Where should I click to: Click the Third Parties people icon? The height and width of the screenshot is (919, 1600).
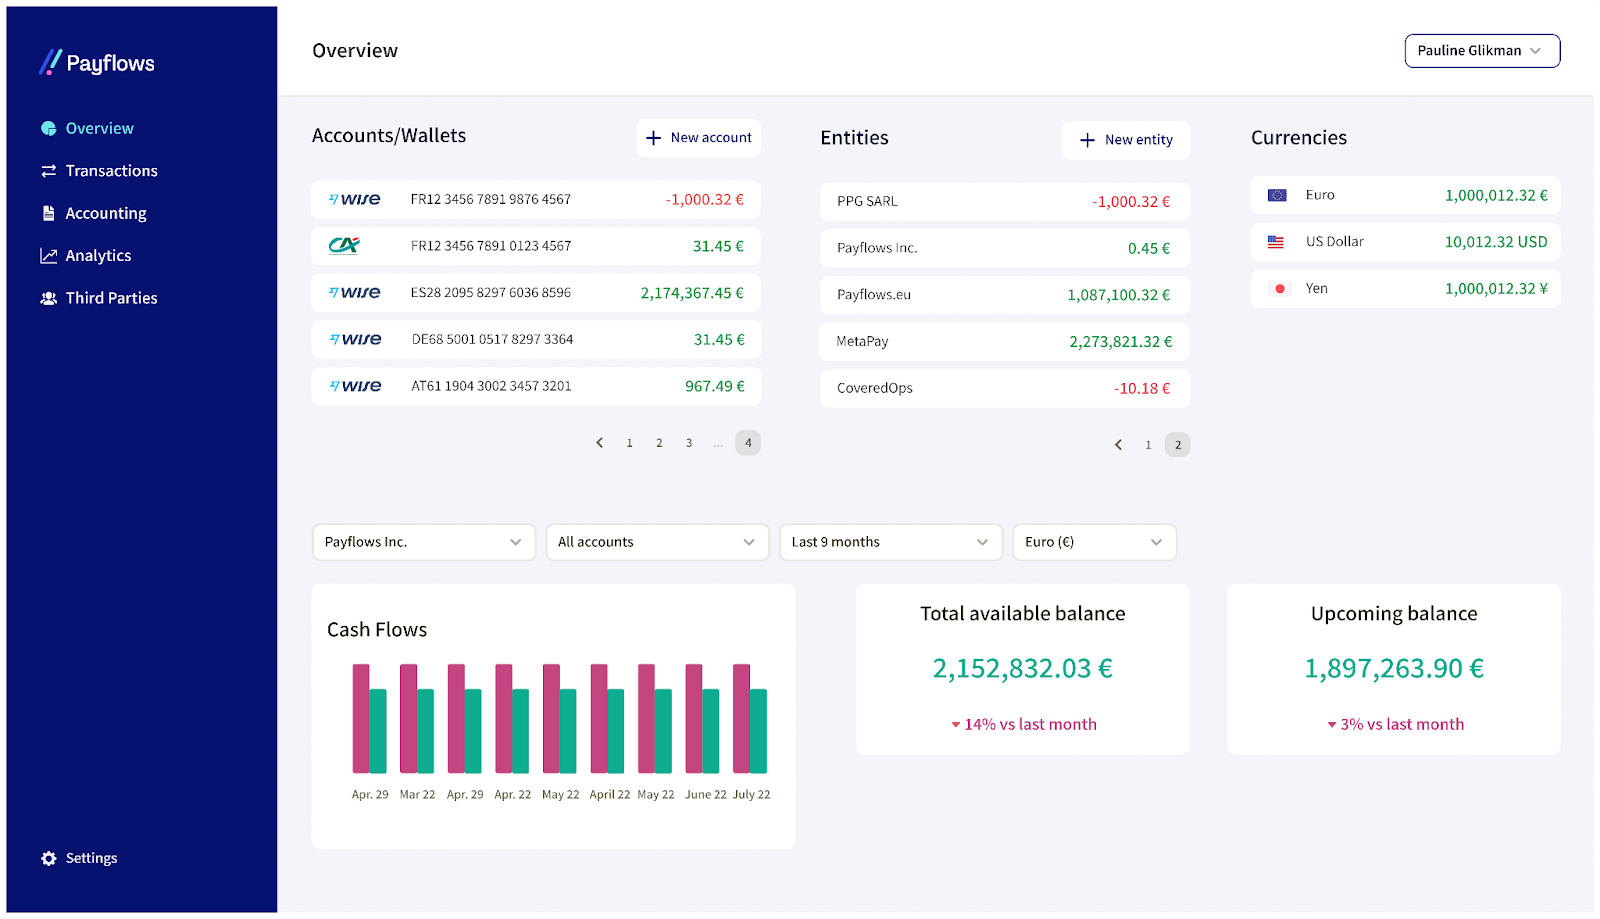coord(48,298)
